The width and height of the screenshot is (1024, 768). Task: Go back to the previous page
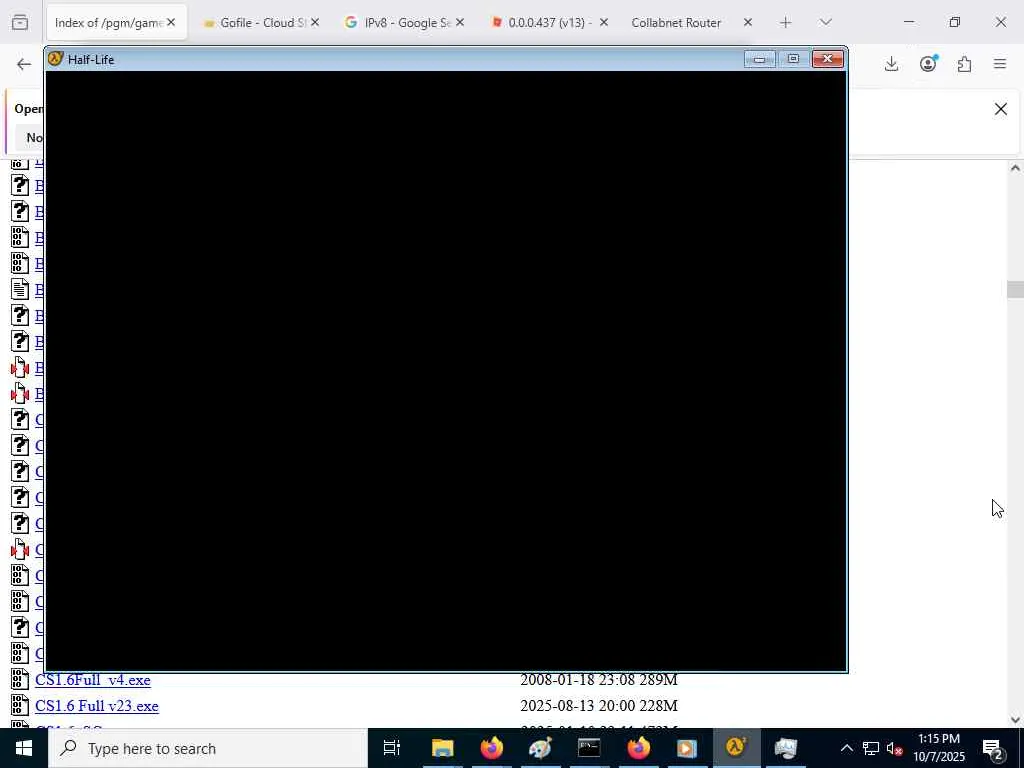pyautogui.click(x=24, y=64)
